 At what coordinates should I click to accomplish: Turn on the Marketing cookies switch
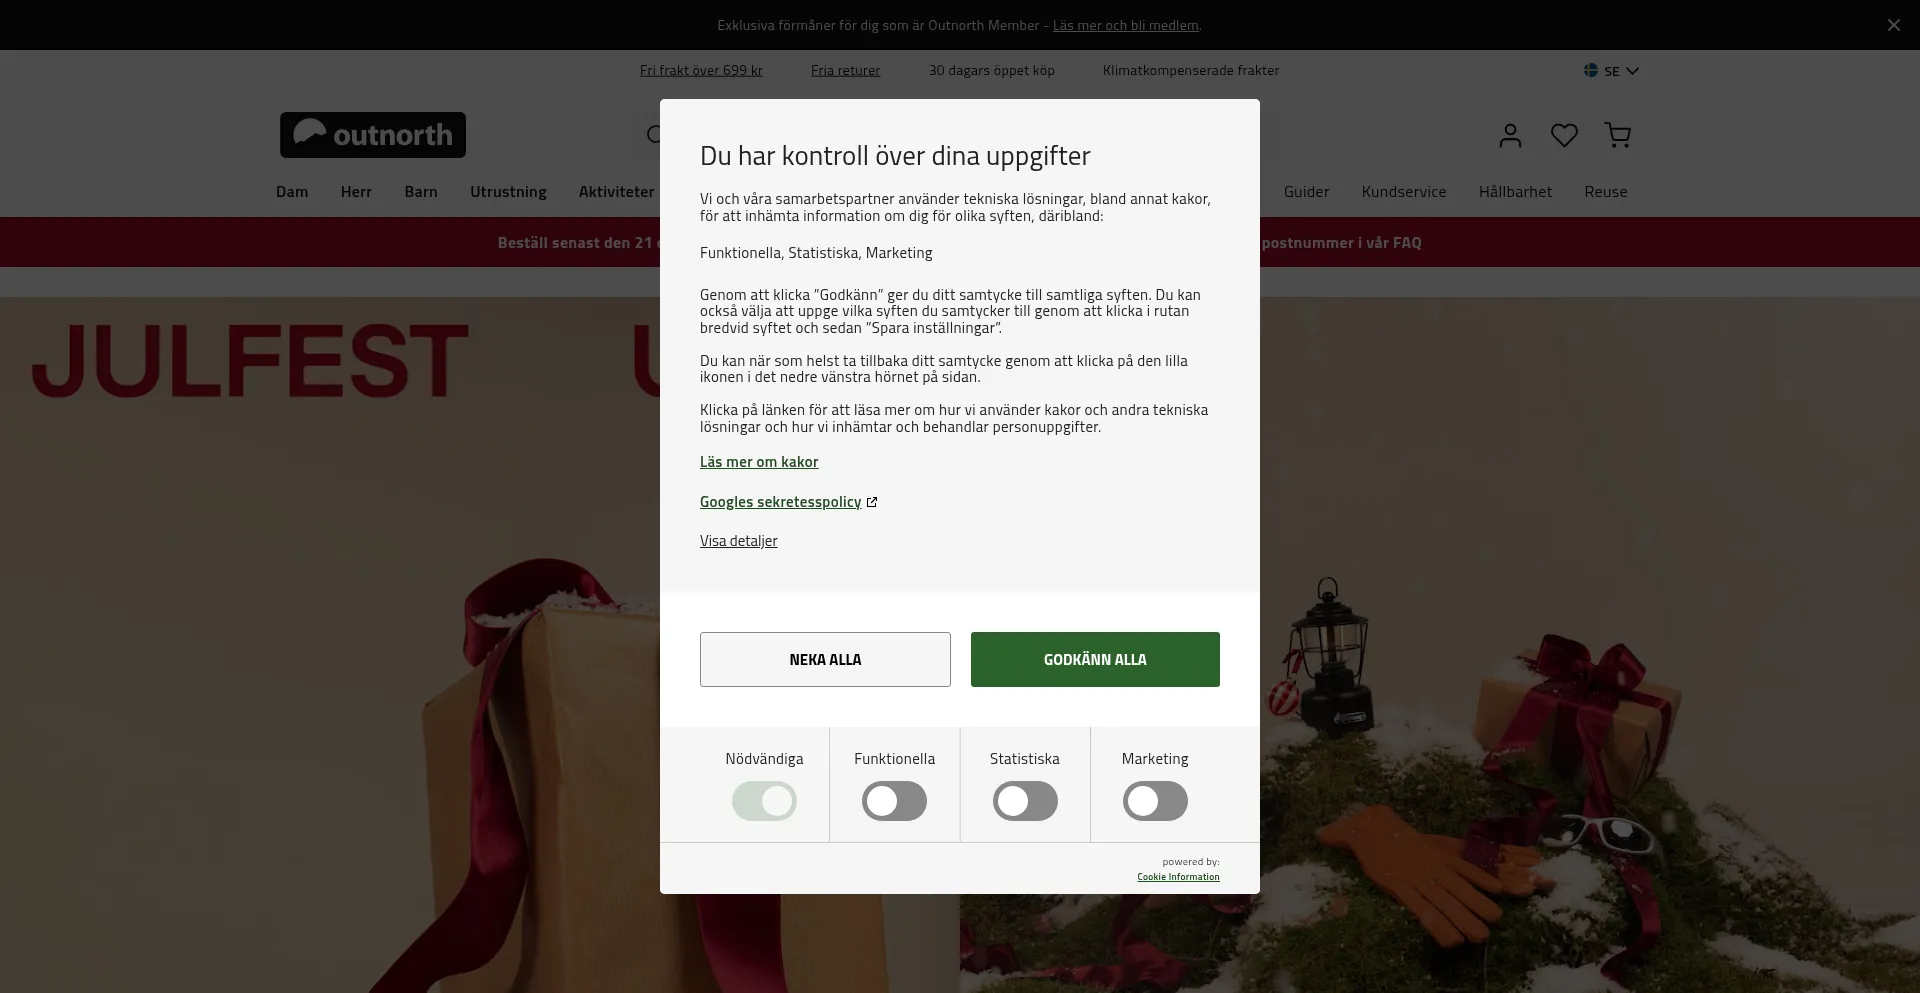click(x=1155, y=801)
